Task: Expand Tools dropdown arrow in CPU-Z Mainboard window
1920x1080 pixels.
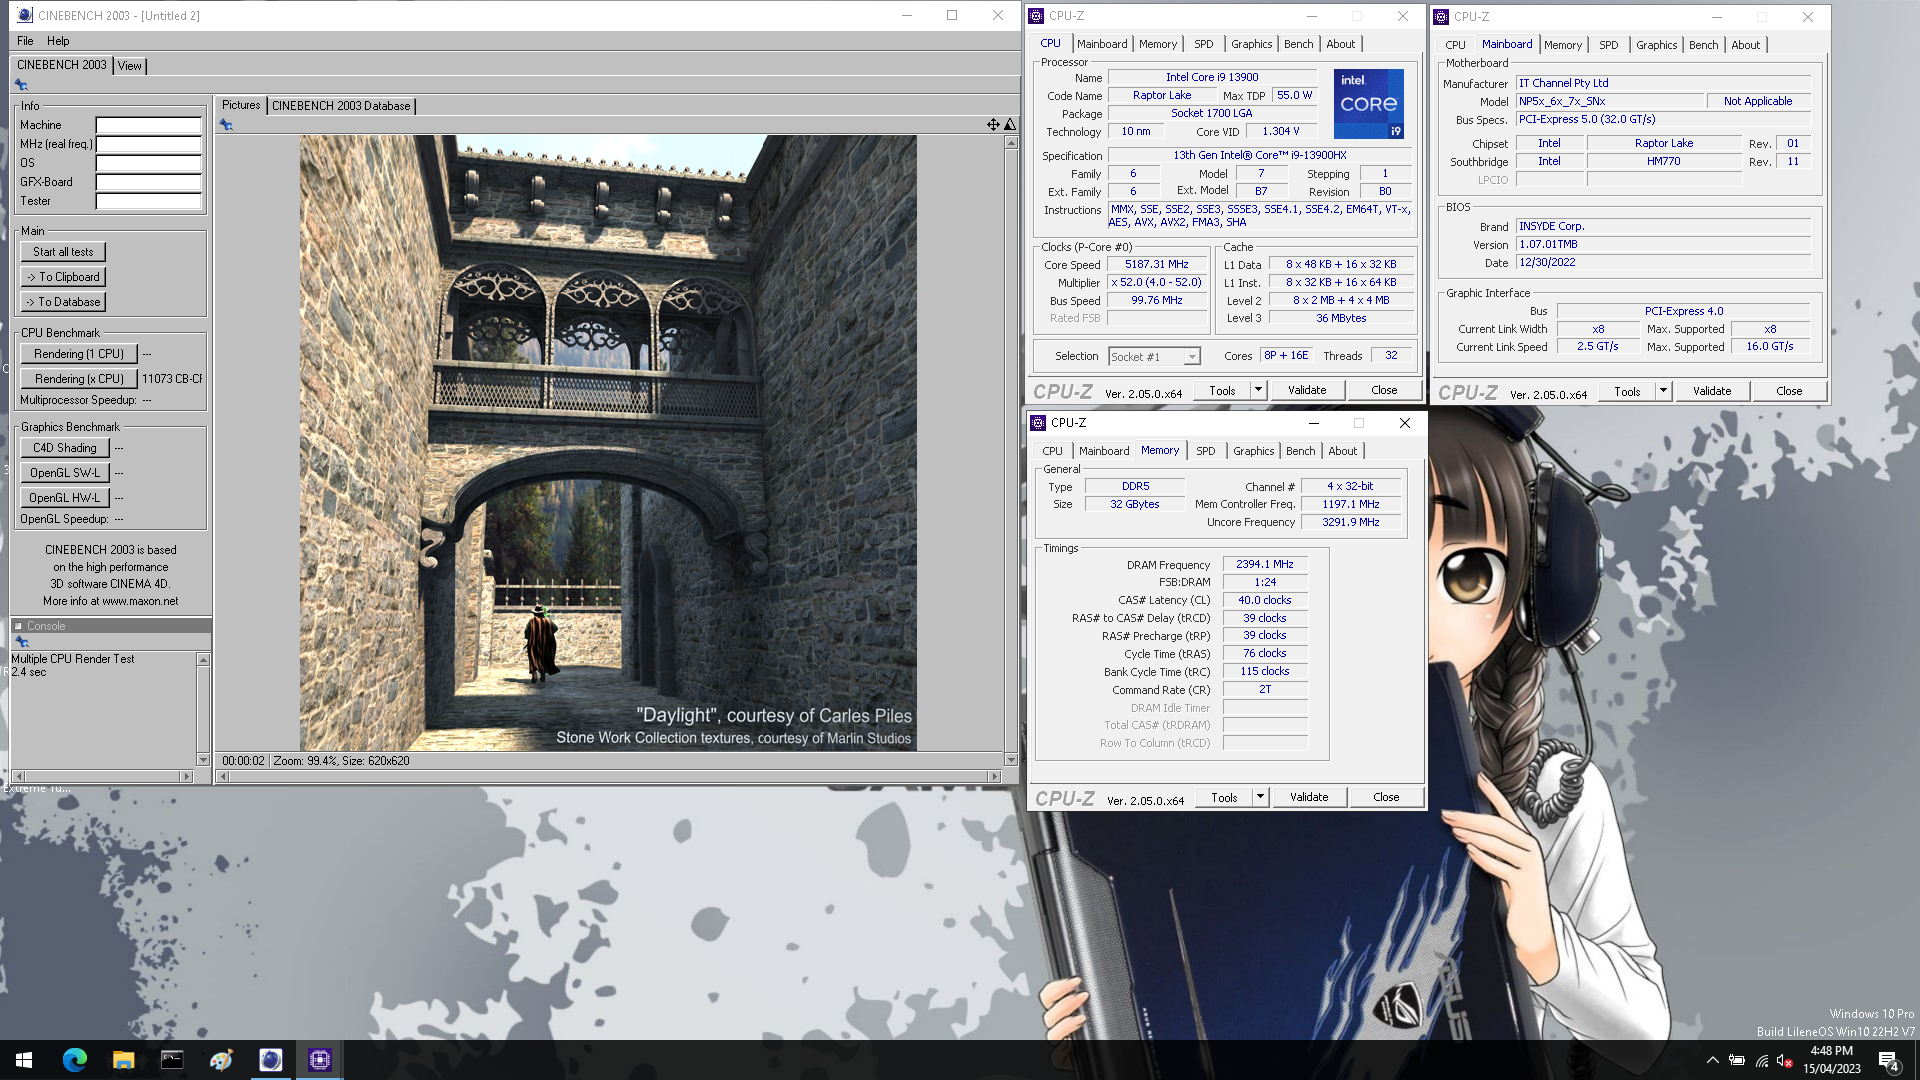Action: coord(1664,391)
